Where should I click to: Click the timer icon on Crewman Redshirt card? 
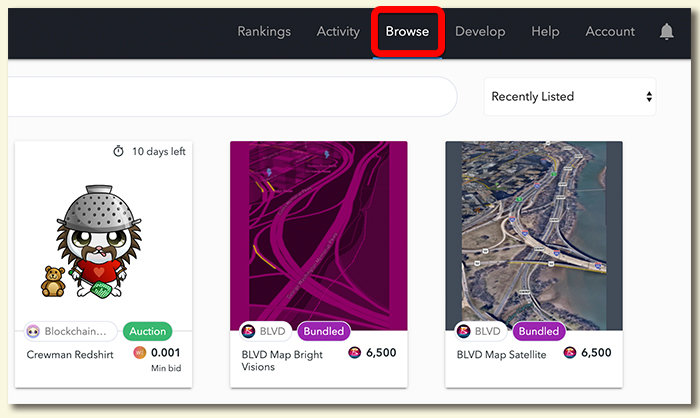[118, 152]
